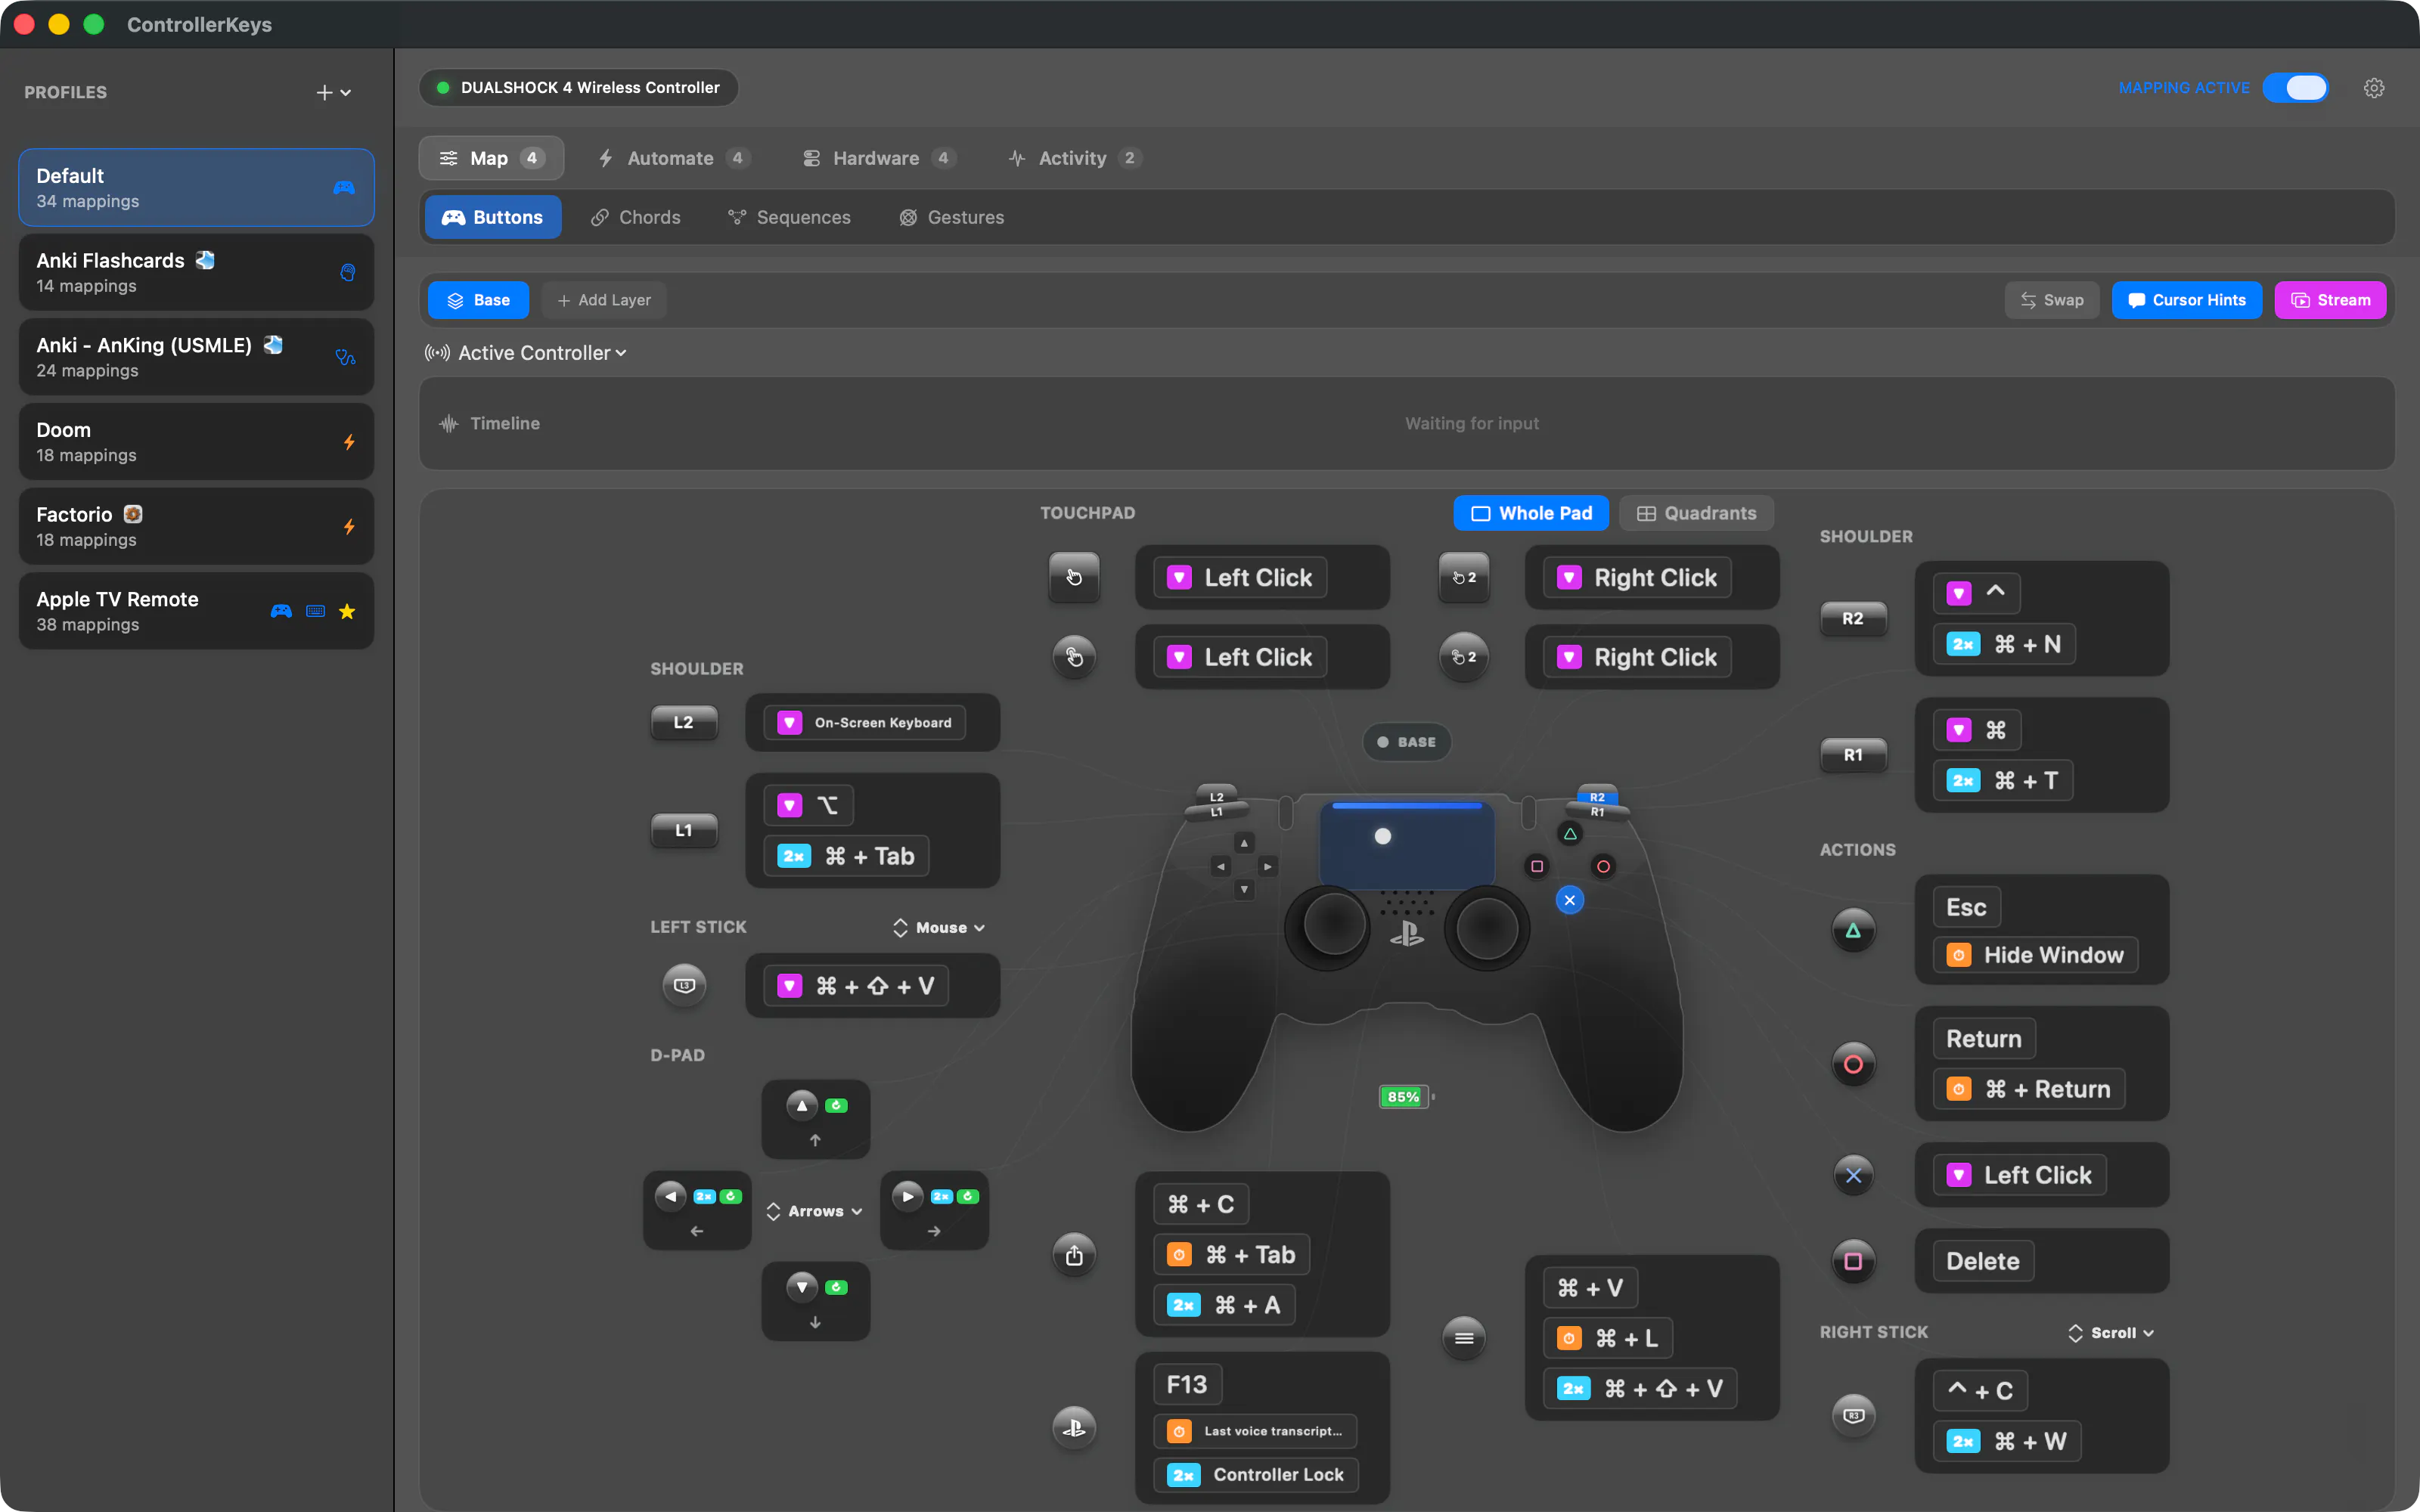Click the F13 mapping chip

(x=1187, y=1385)
